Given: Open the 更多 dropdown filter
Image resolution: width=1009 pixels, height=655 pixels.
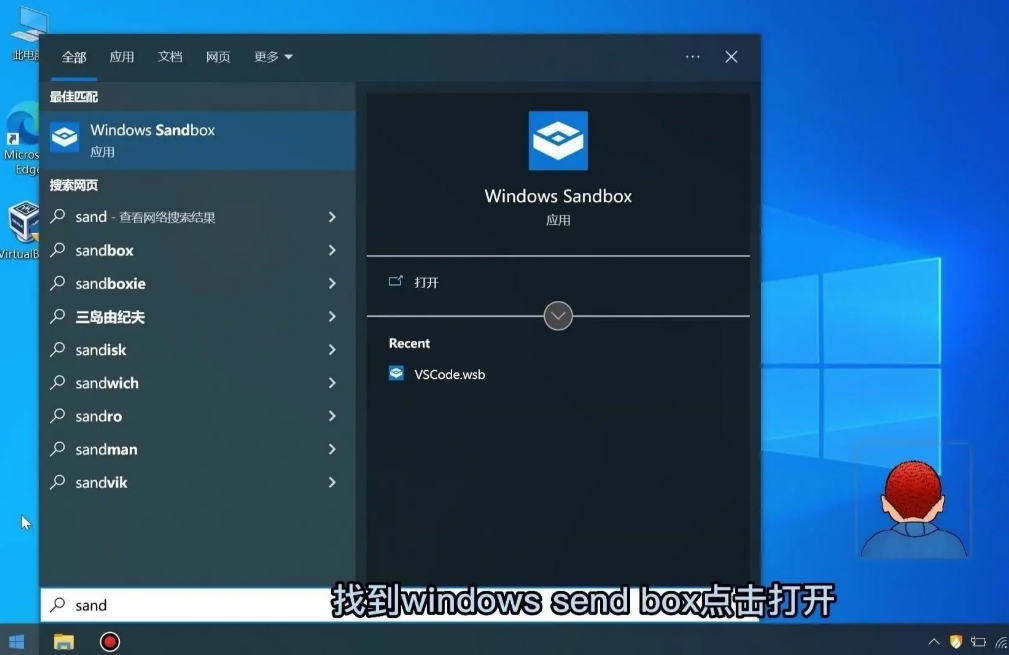Looking at the screenshot, I should (x=273, y=57).
